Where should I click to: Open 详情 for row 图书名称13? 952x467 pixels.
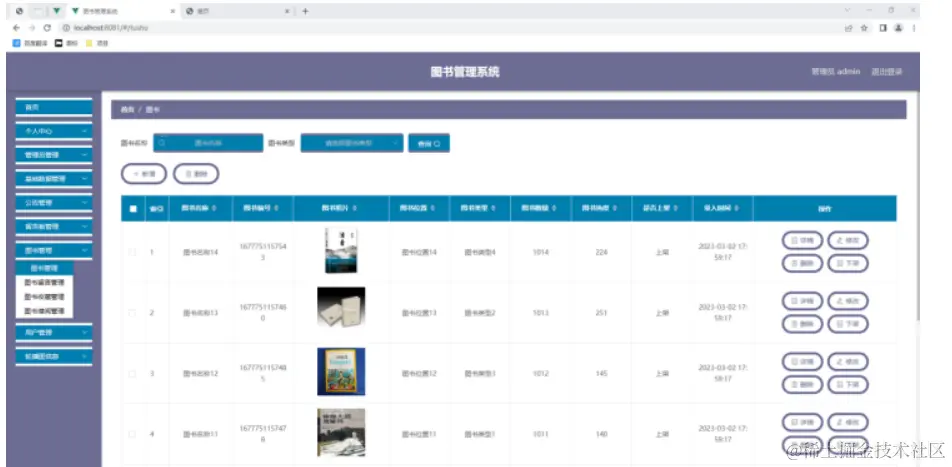(x=802, y=301)
